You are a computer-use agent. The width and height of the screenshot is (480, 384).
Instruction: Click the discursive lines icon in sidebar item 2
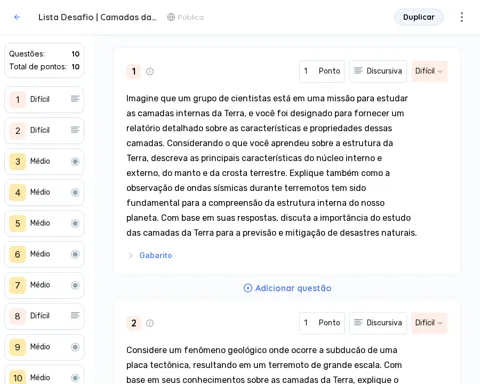click(75, 130)
